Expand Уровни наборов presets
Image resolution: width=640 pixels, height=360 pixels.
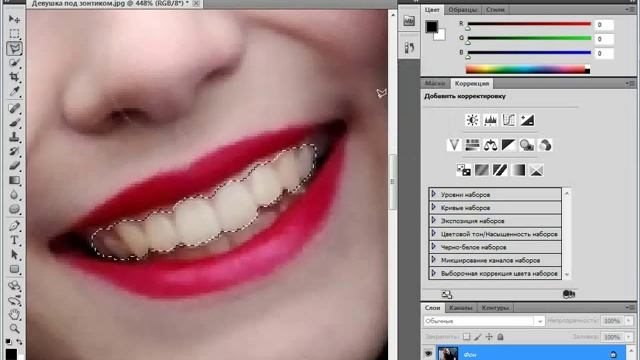[433, 194]
